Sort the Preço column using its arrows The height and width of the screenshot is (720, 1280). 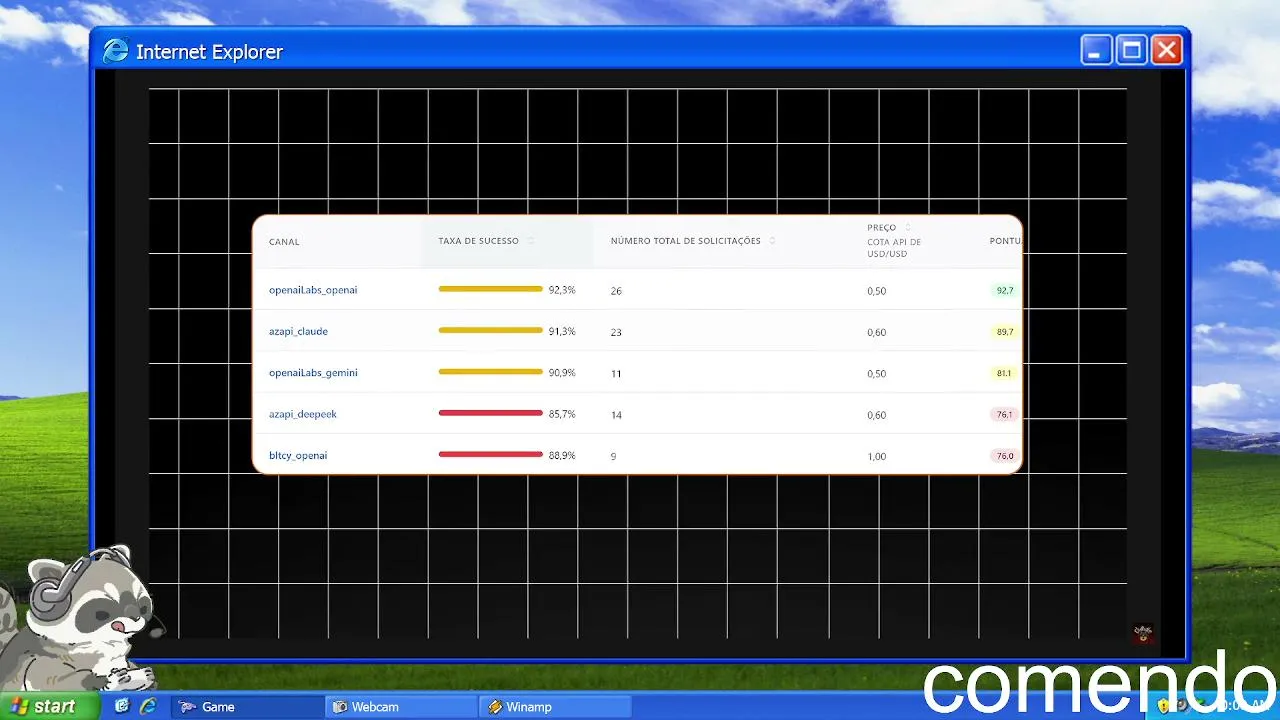coord(908,228)
